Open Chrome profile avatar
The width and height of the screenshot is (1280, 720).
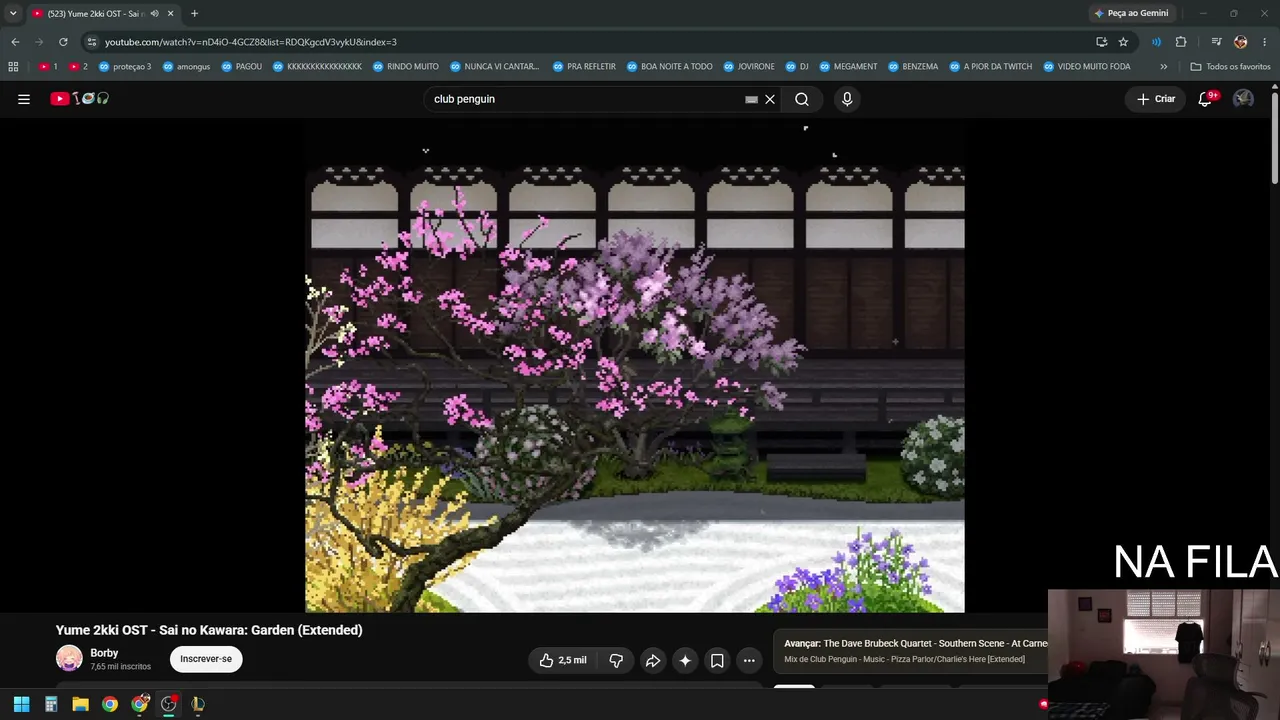tap(1241, 42)
